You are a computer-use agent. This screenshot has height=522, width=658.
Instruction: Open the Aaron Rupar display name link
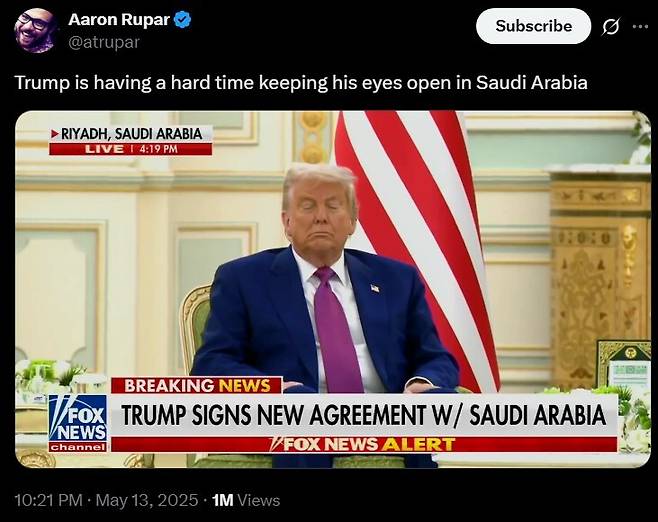click(x=119, y=19)
